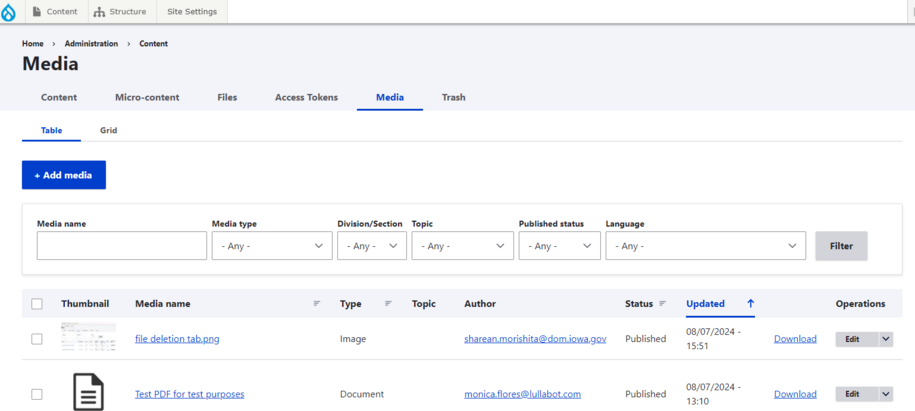Click the Status column sort icon
The height and width of the screenshot is (411, 915).
coord(662,304)
